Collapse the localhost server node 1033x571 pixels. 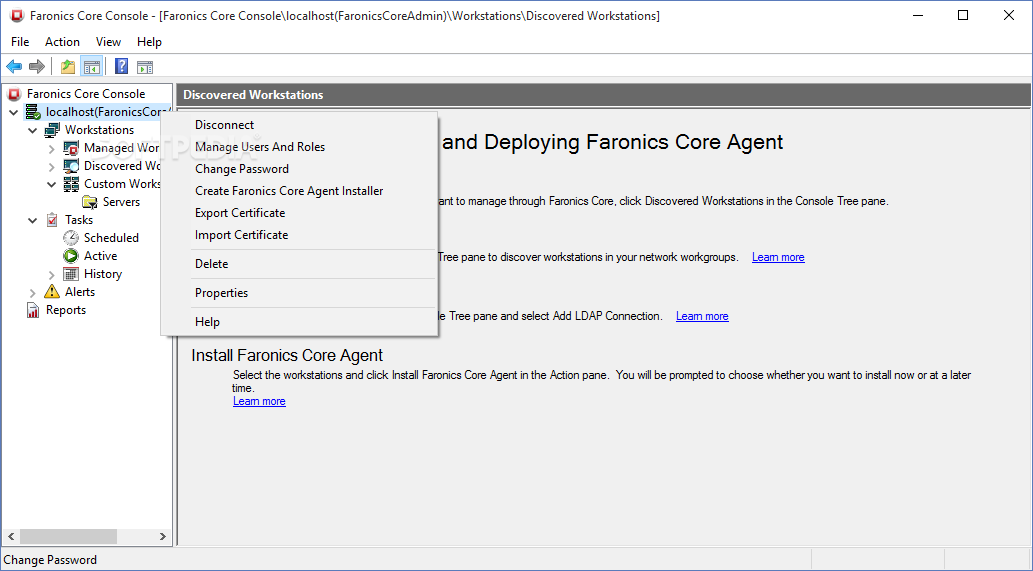[13, 113]
